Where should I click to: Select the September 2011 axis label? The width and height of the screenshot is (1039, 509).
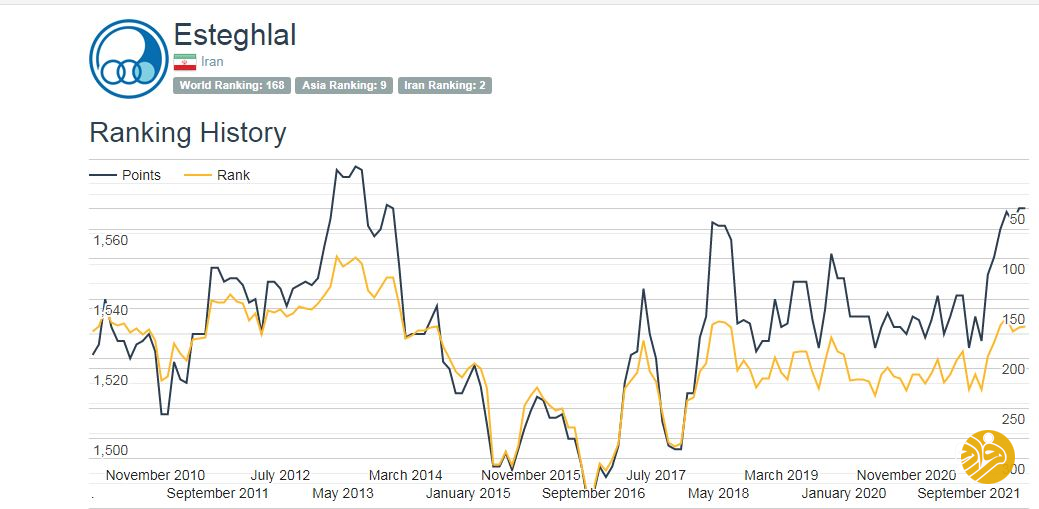point(217,494)
